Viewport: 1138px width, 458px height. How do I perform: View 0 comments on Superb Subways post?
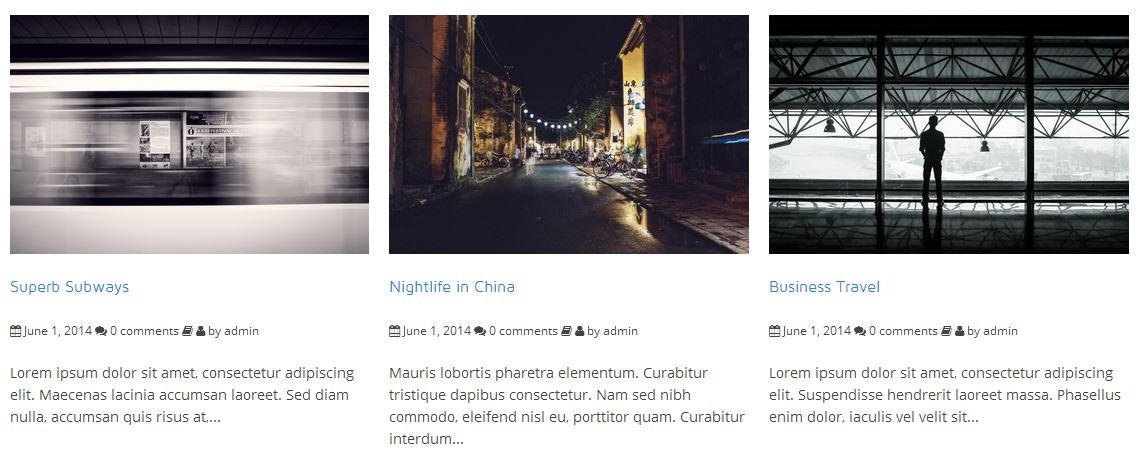click(x=144, y=331)
